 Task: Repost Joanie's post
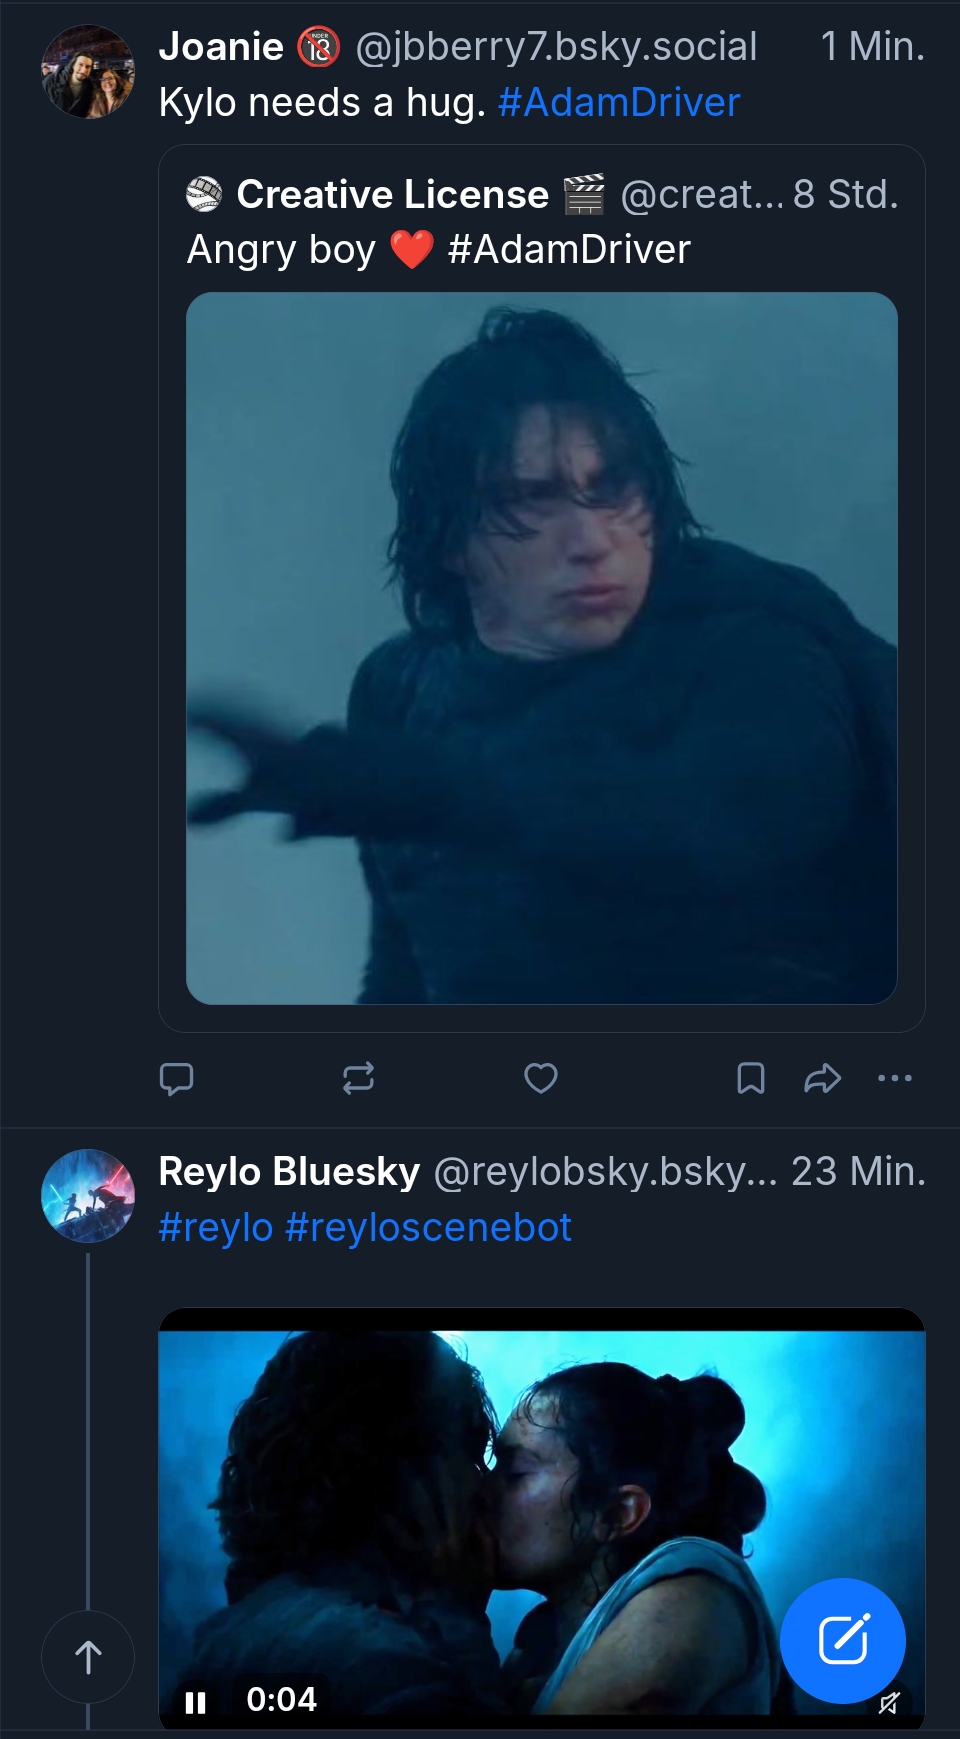pos(358,1078)
